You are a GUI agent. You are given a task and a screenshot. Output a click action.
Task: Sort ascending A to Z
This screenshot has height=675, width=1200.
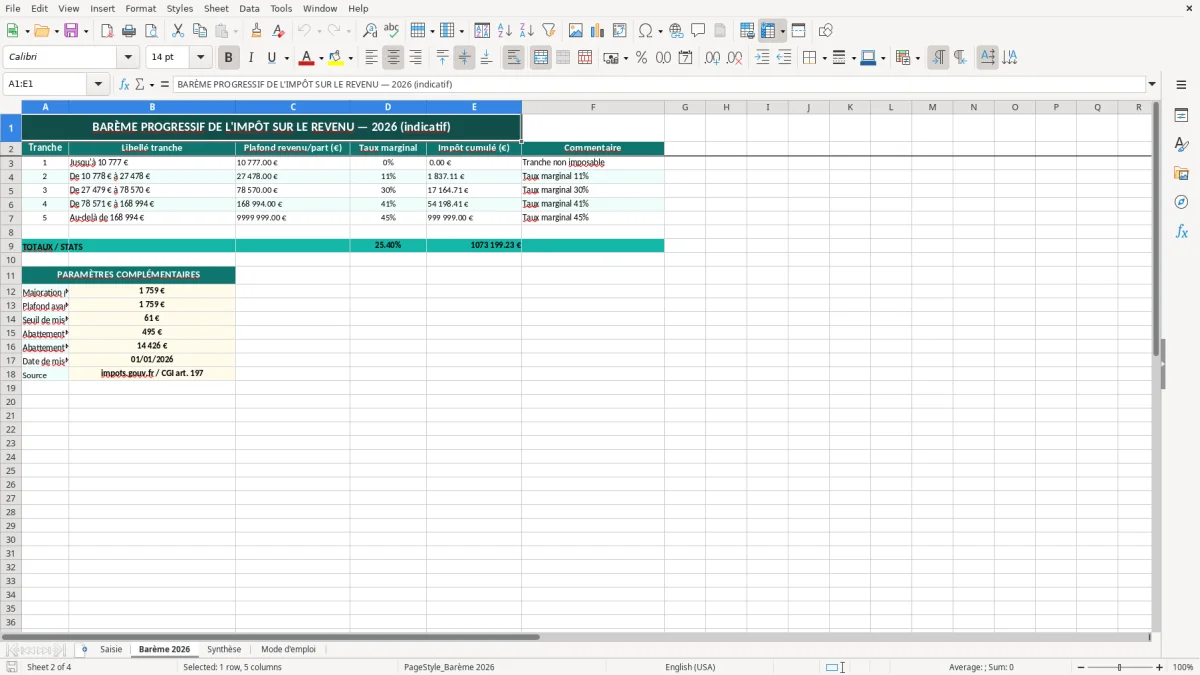tap(505, 31)
